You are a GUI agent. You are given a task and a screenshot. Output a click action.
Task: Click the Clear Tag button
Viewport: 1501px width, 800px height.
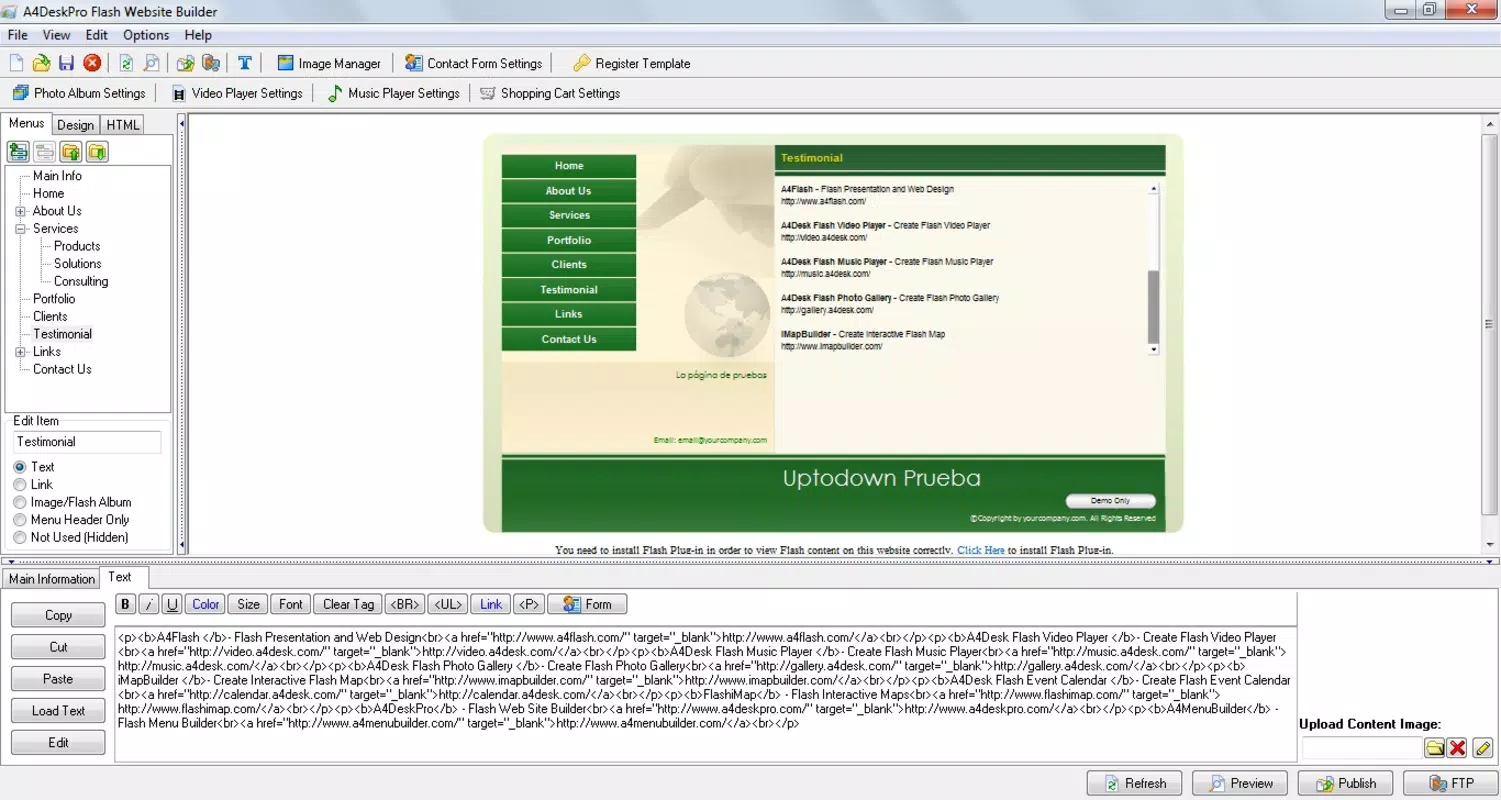(x=348, y=604)
